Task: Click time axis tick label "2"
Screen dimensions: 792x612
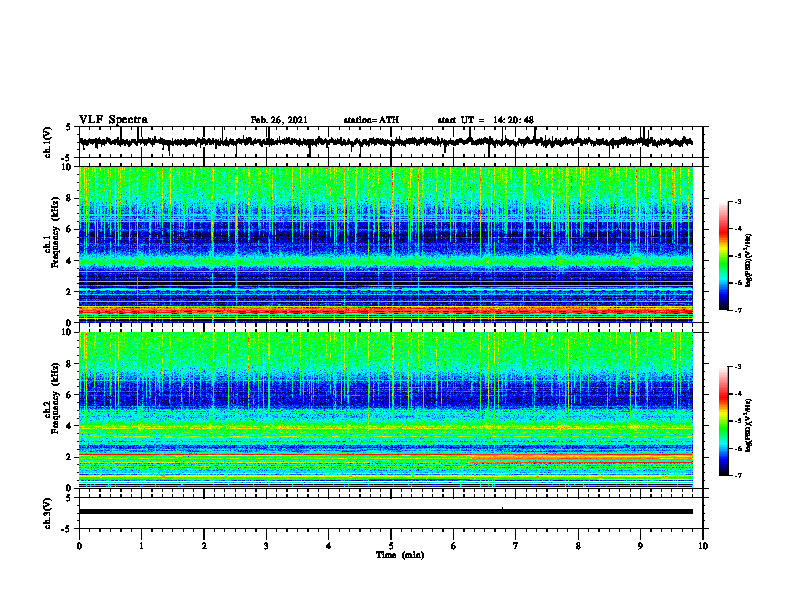Action: click(x=204, y=546)
